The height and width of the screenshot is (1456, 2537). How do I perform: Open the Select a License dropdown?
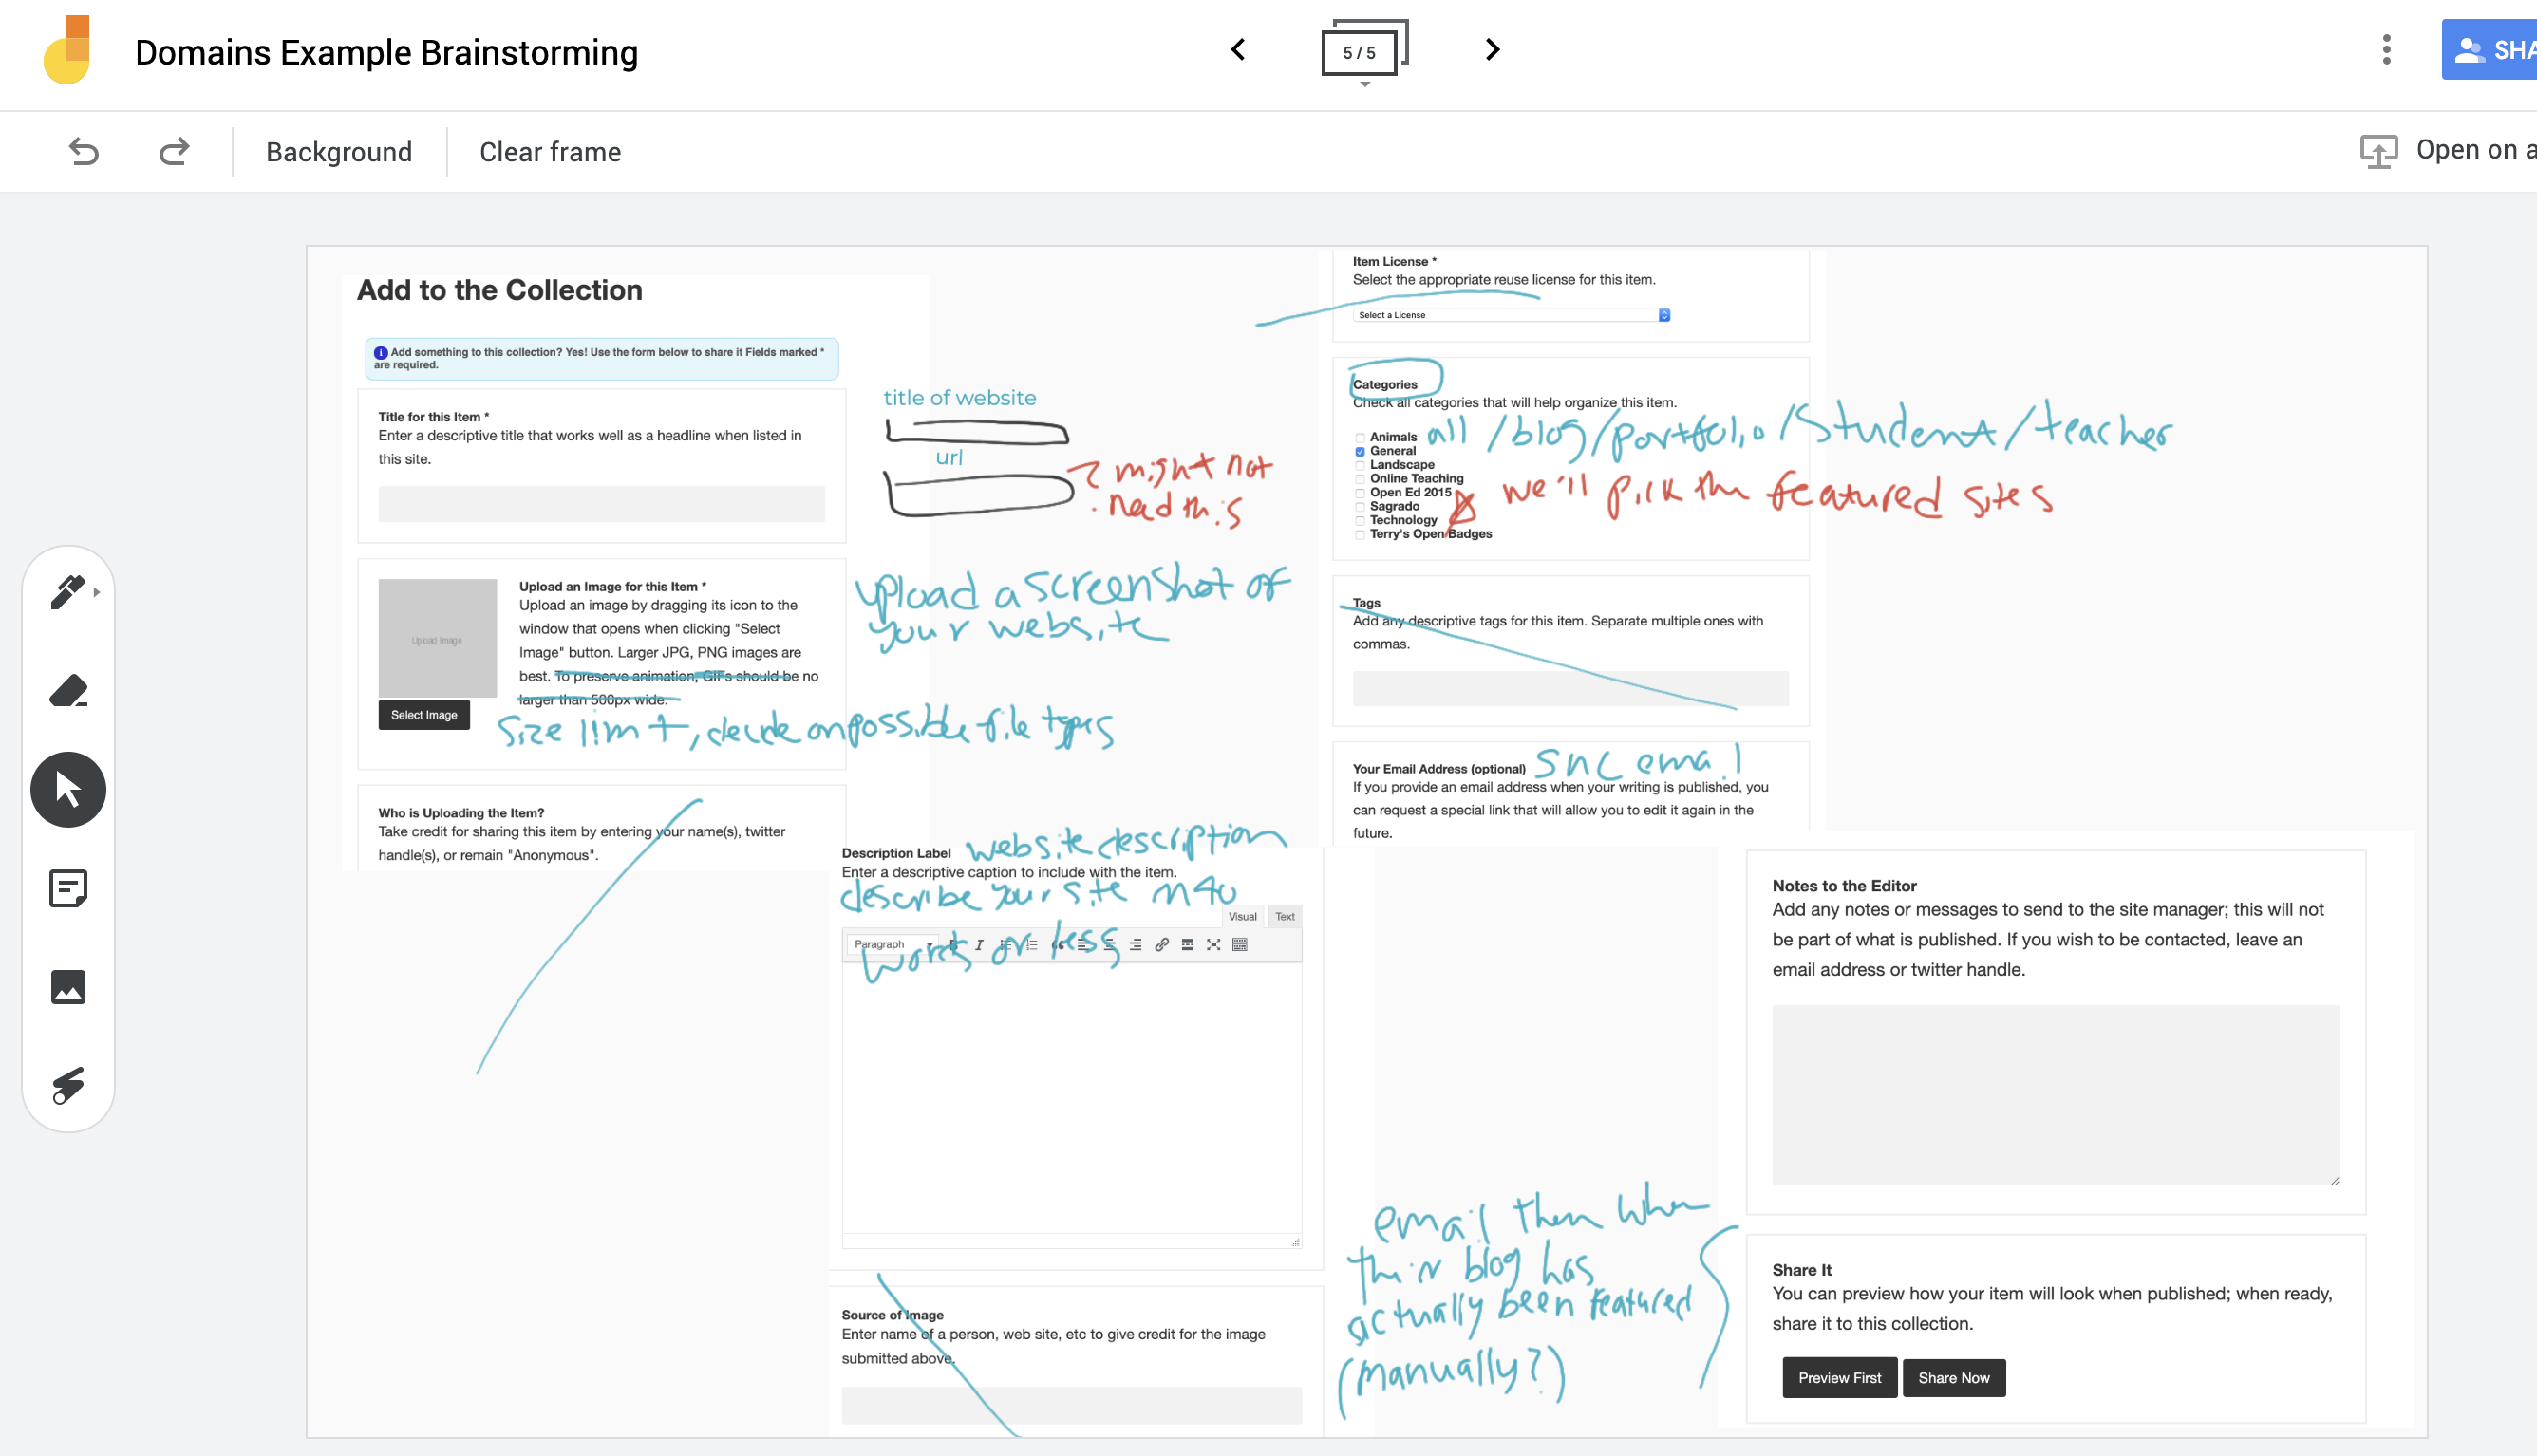click(x=1511, y=315)
